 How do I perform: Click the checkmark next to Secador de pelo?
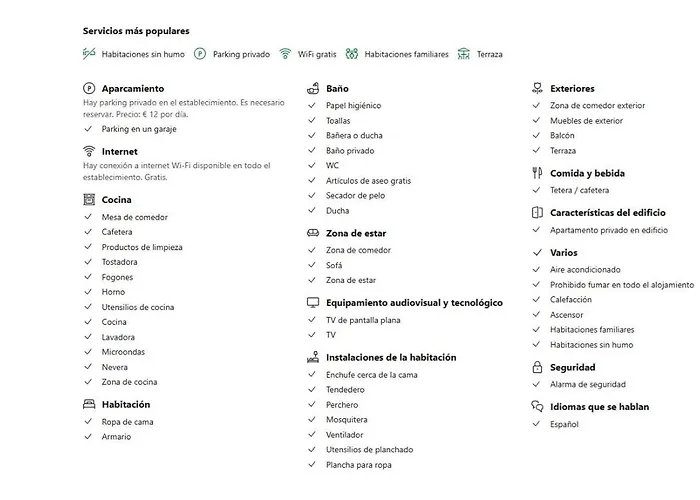312,196
